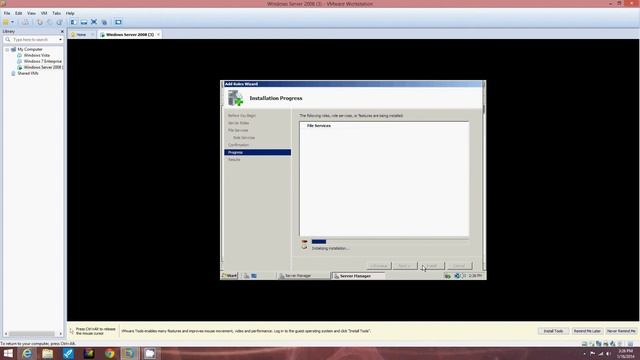Click the Never Remind Me button
This screenshot has height=360, width=640.
pos(621,331)
